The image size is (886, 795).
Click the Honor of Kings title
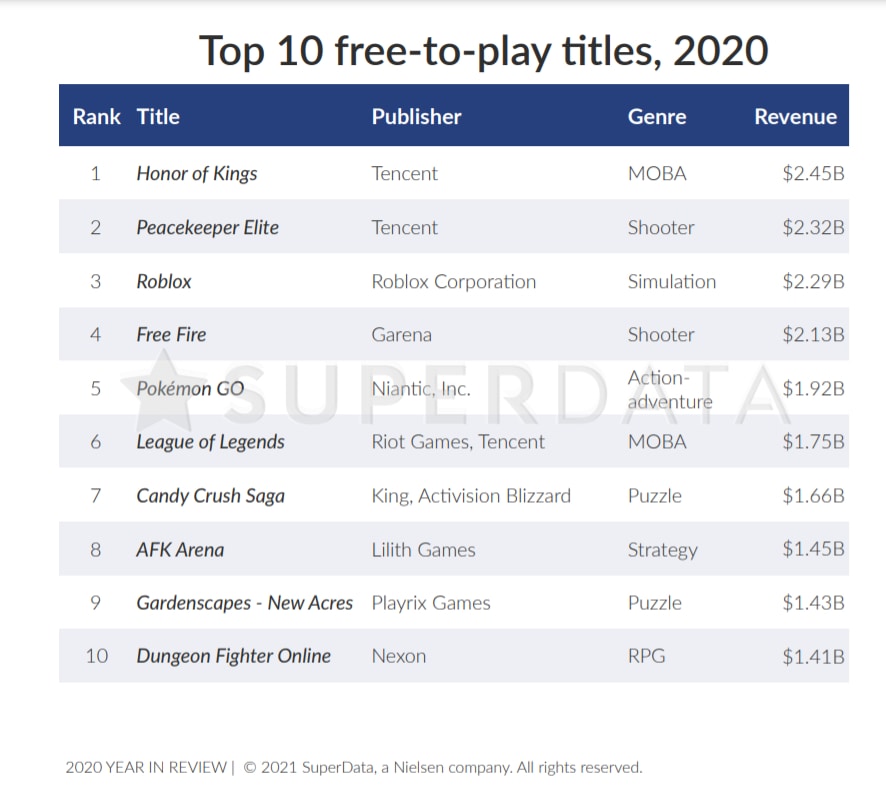pos(197,174)
